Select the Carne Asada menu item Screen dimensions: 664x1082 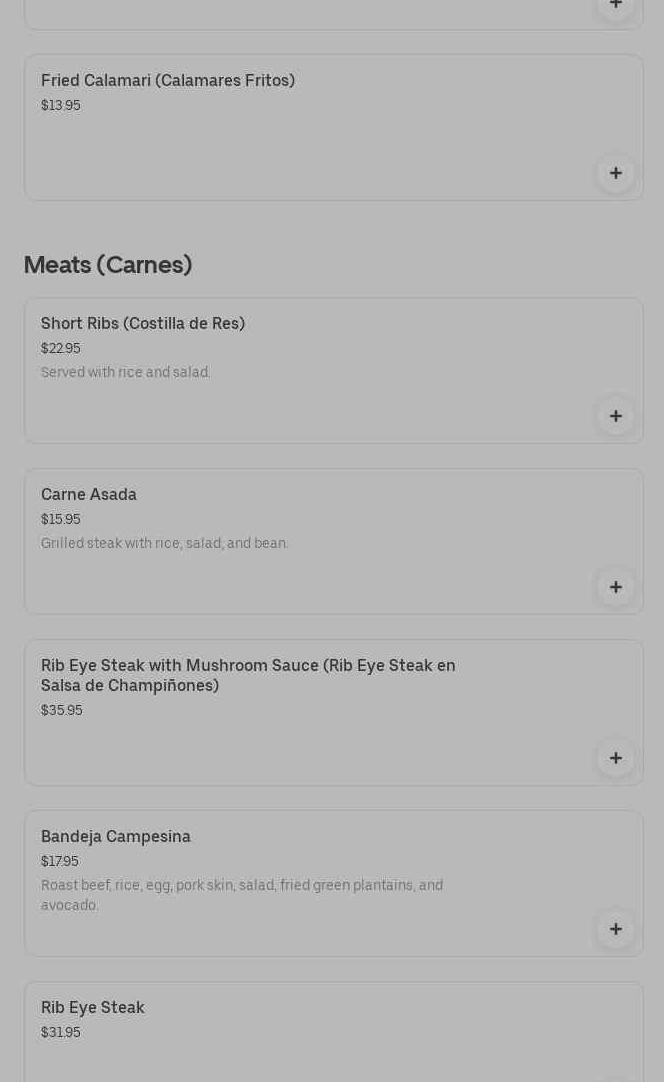(x=89, y=495)
